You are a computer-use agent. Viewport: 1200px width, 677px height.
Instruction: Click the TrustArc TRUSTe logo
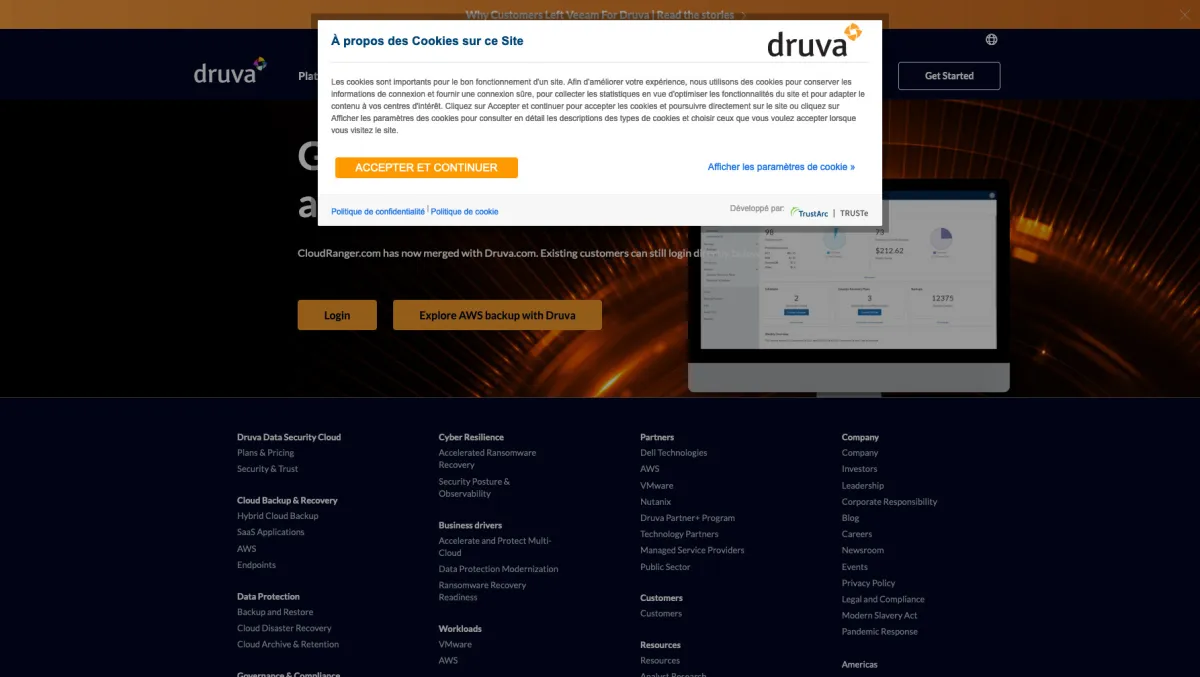pyautogui.click(x=829, y=213)
